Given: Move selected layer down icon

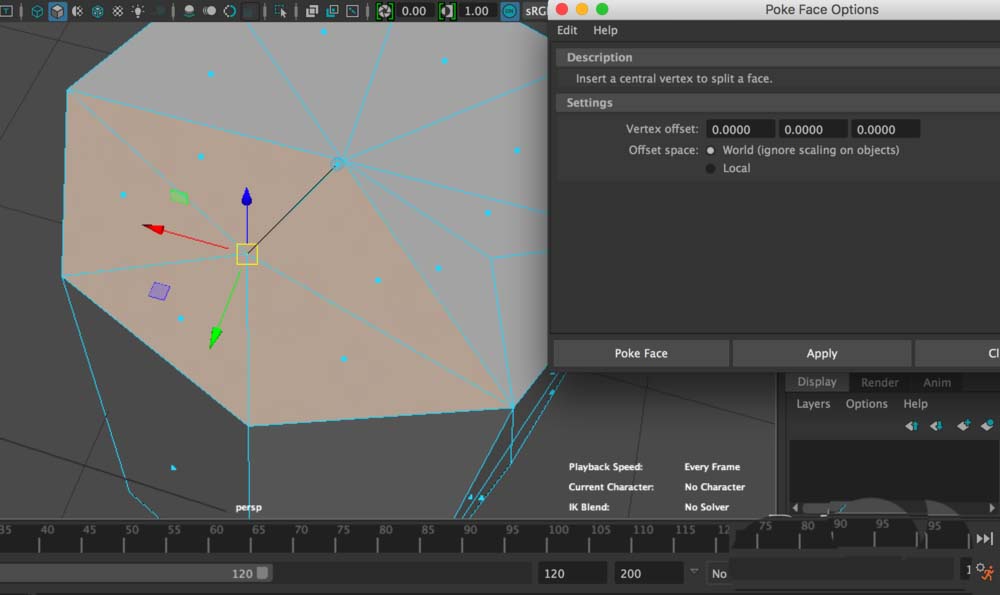Looking at the screenshot, I should (936, 425).
